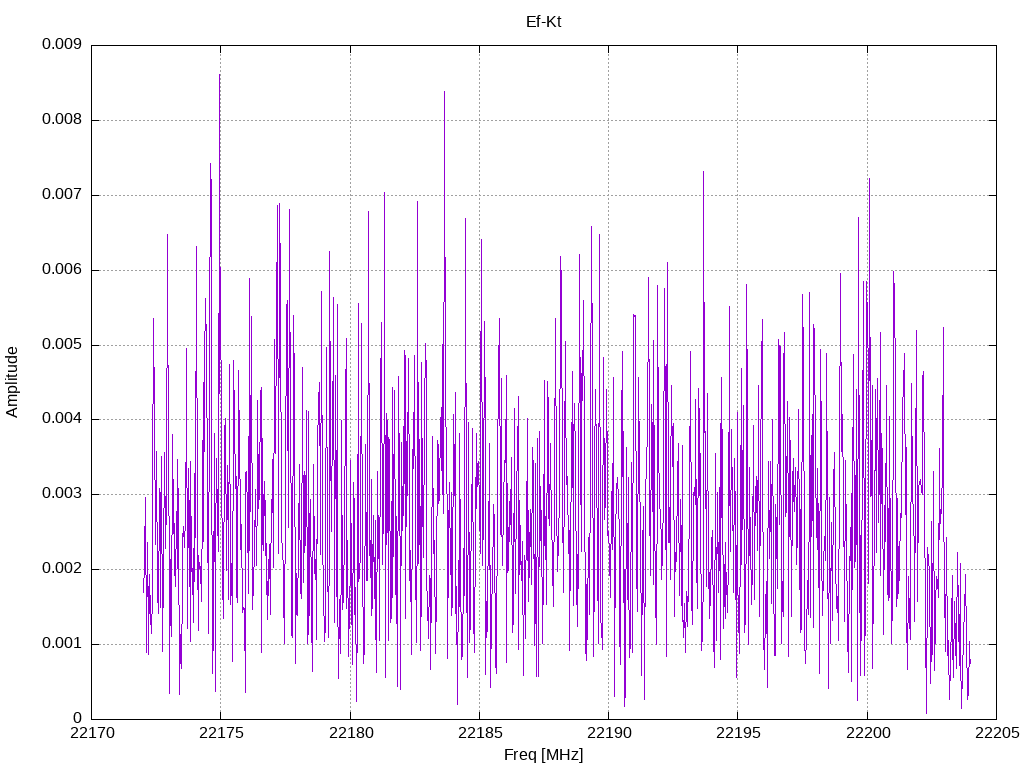This screenshot has width=1024, height=768.
Task: Click the x-axis tick label 22180
Action: click(x=350, y=733)
